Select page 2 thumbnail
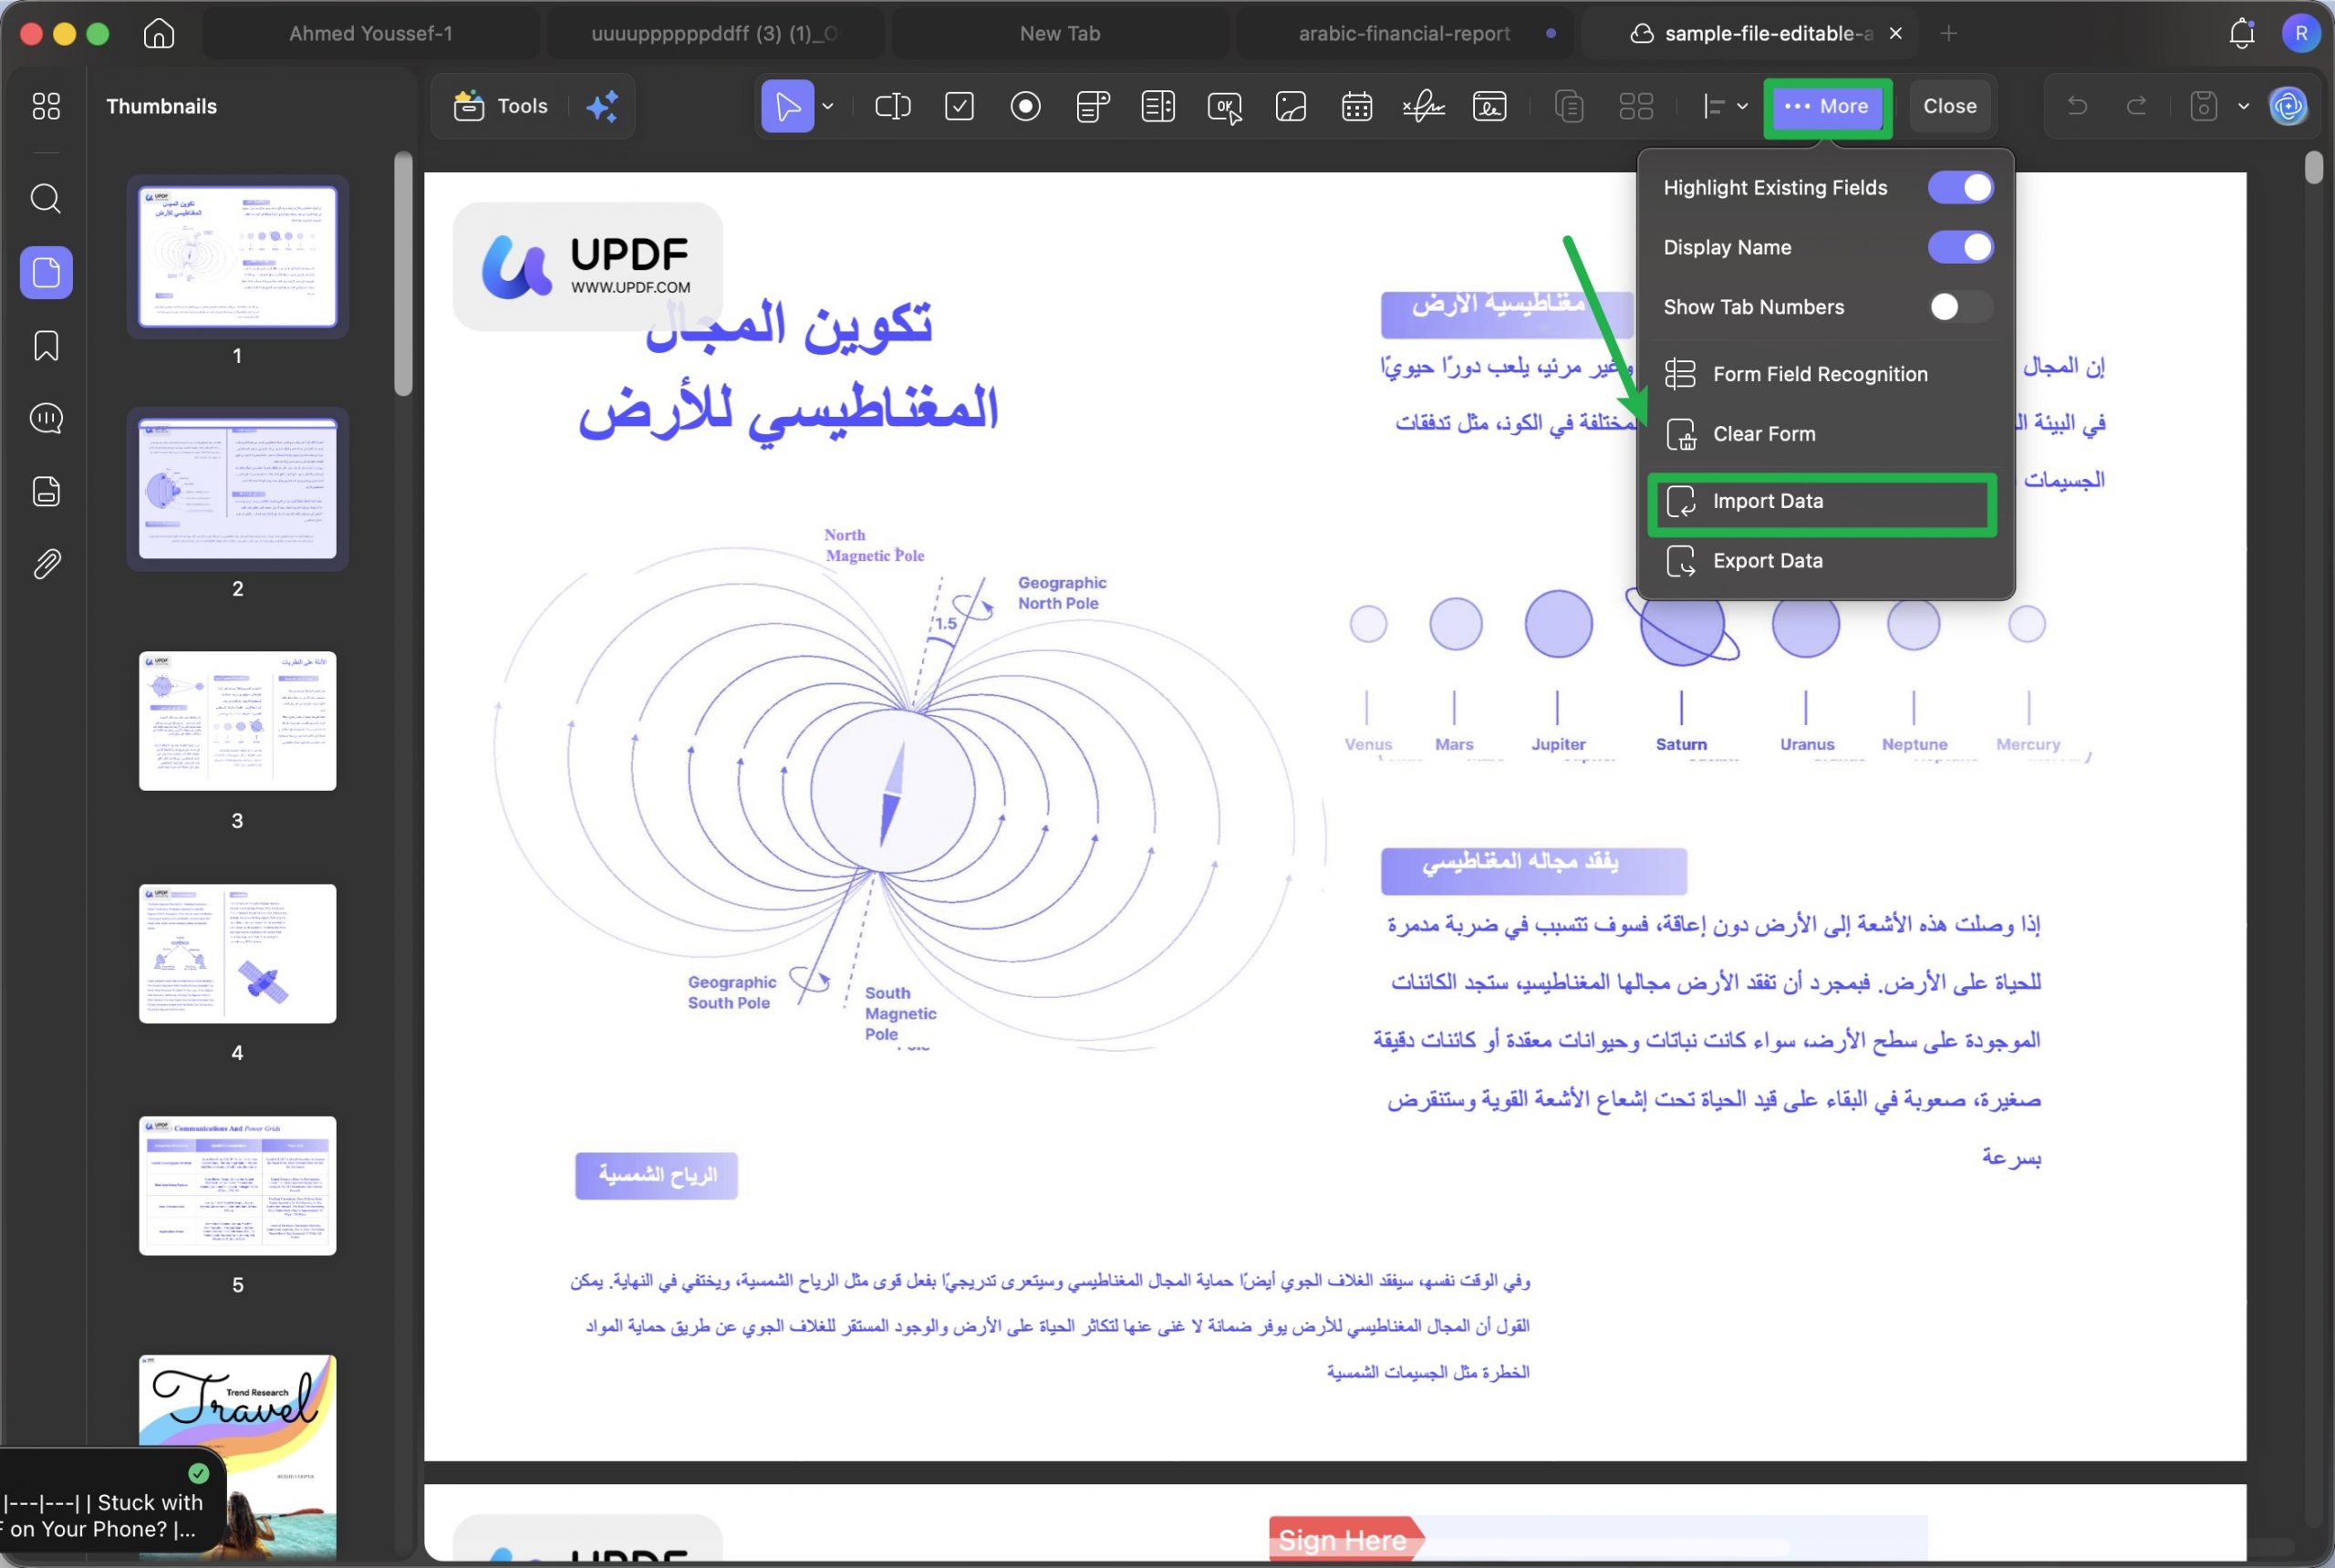Screen dimensions: 2335x1568 pos(237,488)
